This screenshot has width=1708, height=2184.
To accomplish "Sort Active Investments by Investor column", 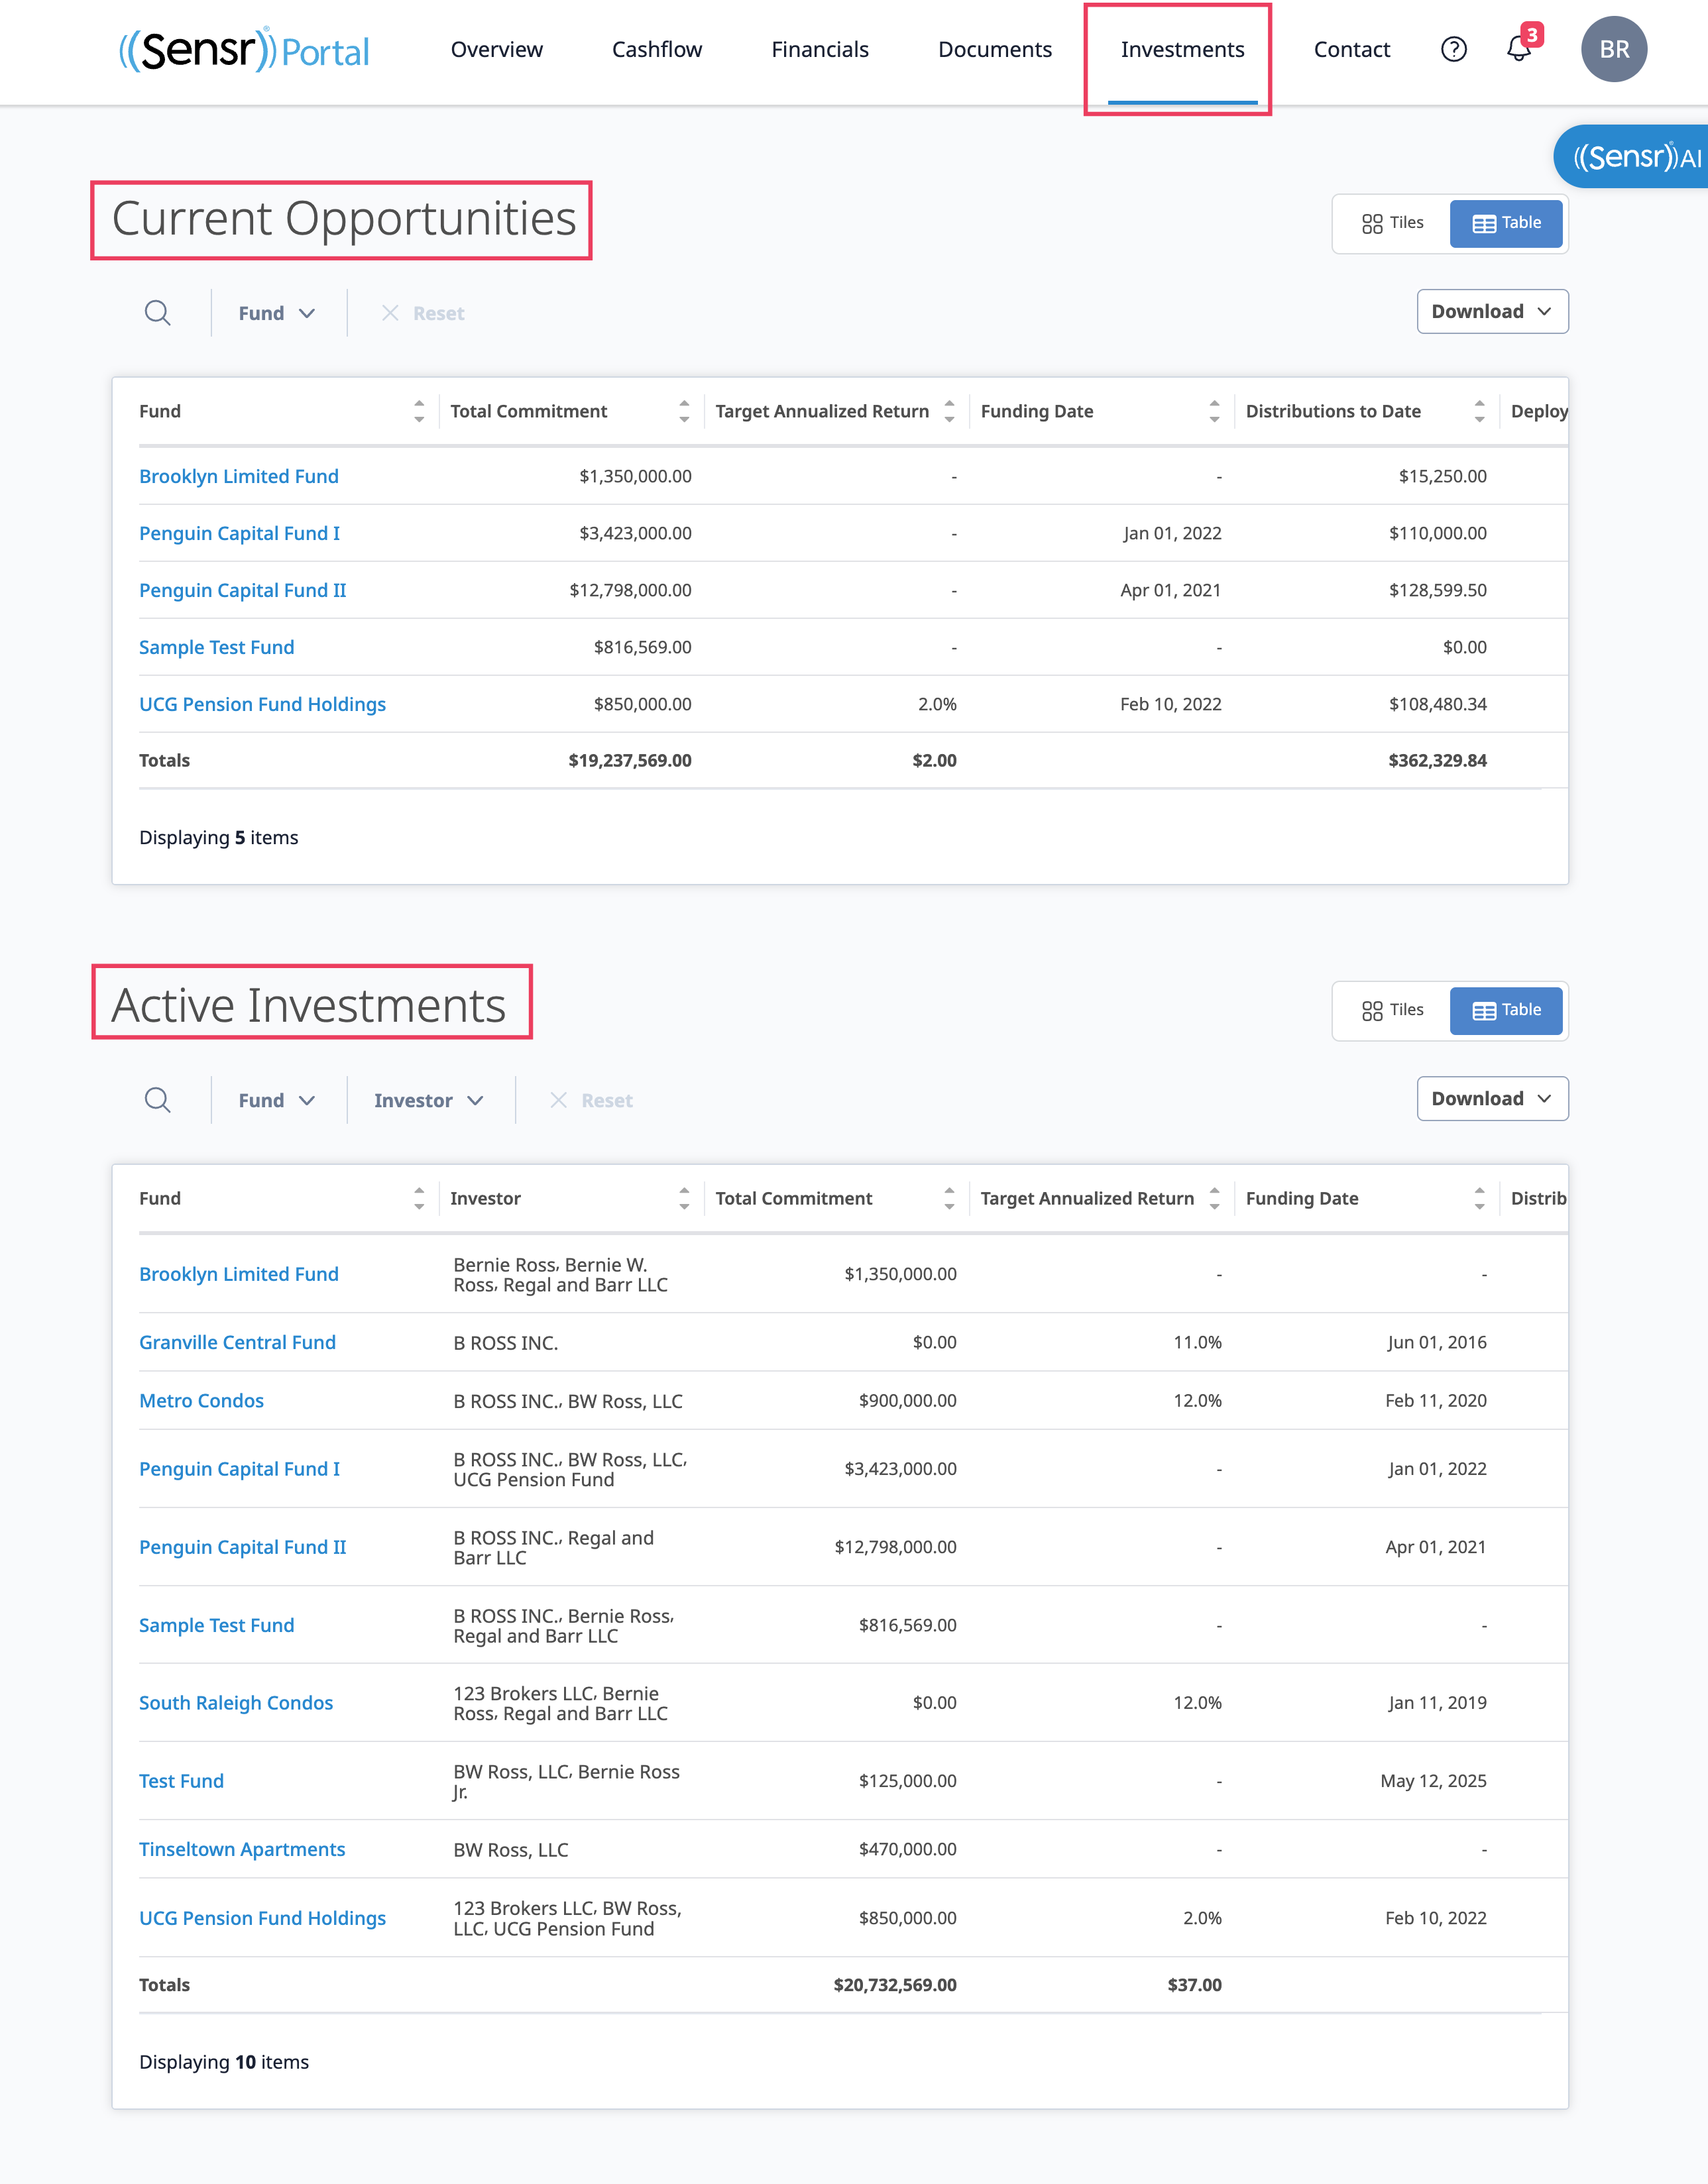I will click(x=684, y=1198).
